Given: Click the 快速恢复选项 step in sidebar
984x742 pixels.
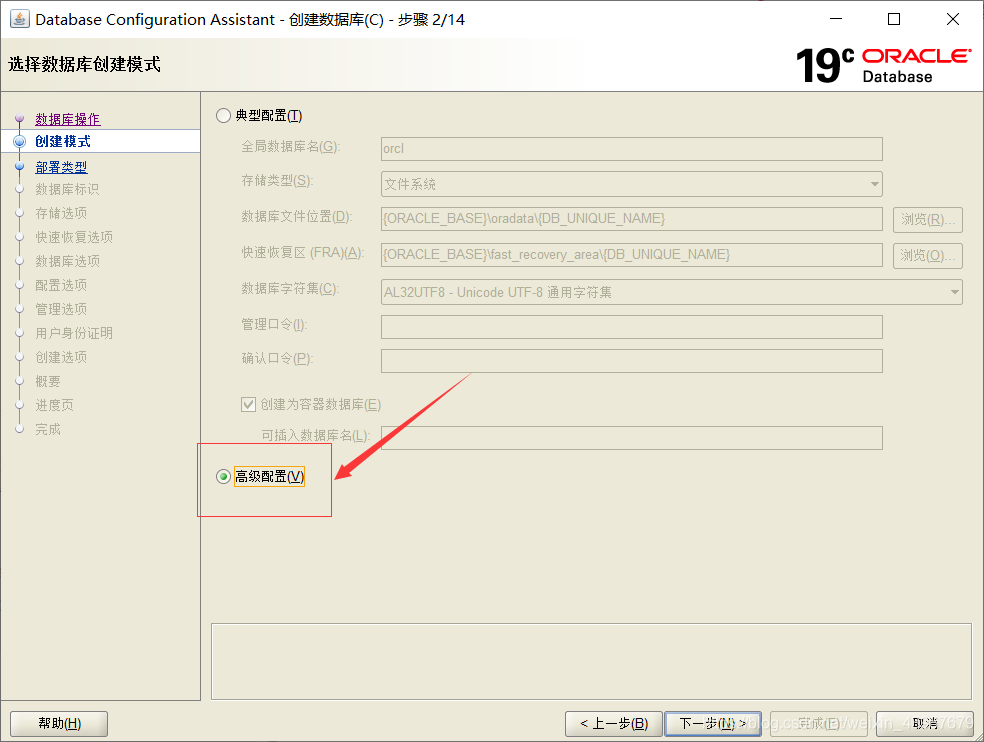Looking at the screenshot, I should (x=74, y=237).
